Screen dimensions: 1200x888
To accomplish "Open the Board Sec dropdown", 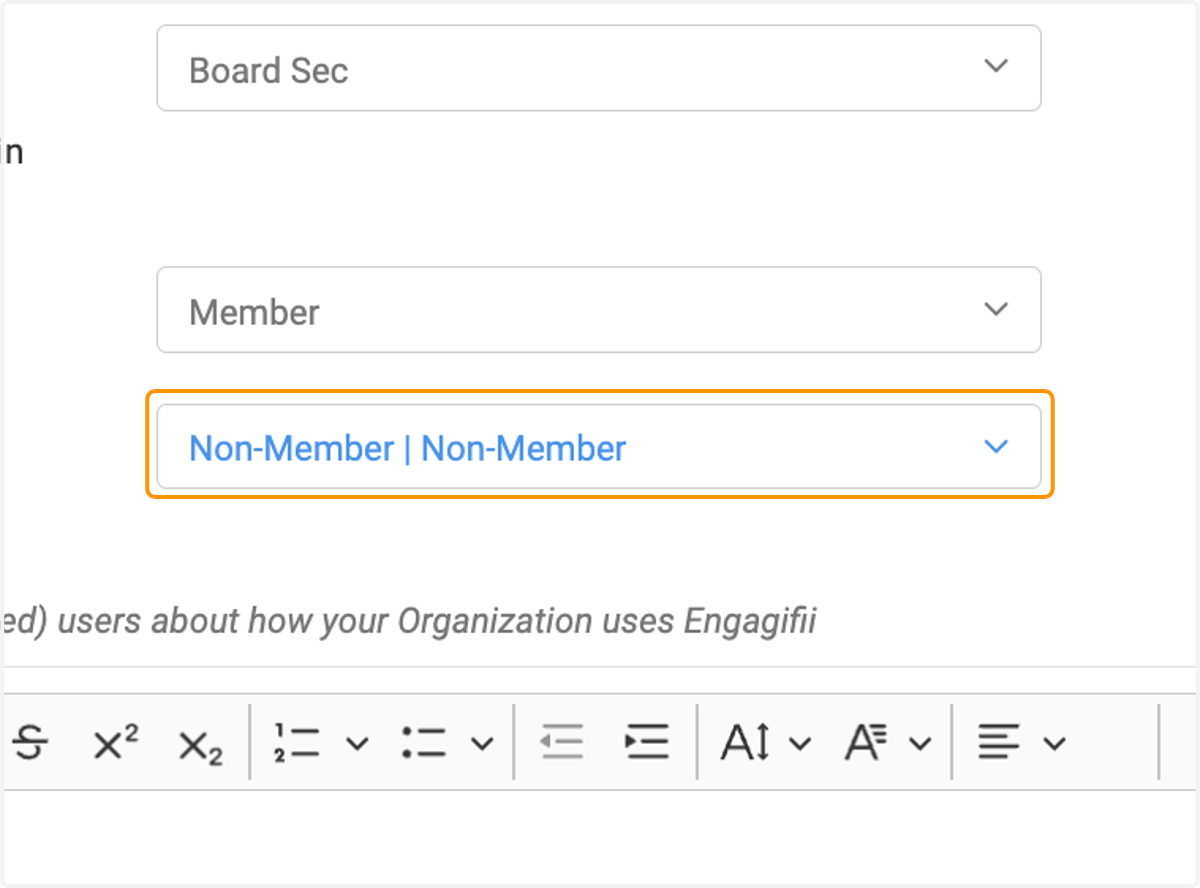I will (x=598, y=68).
